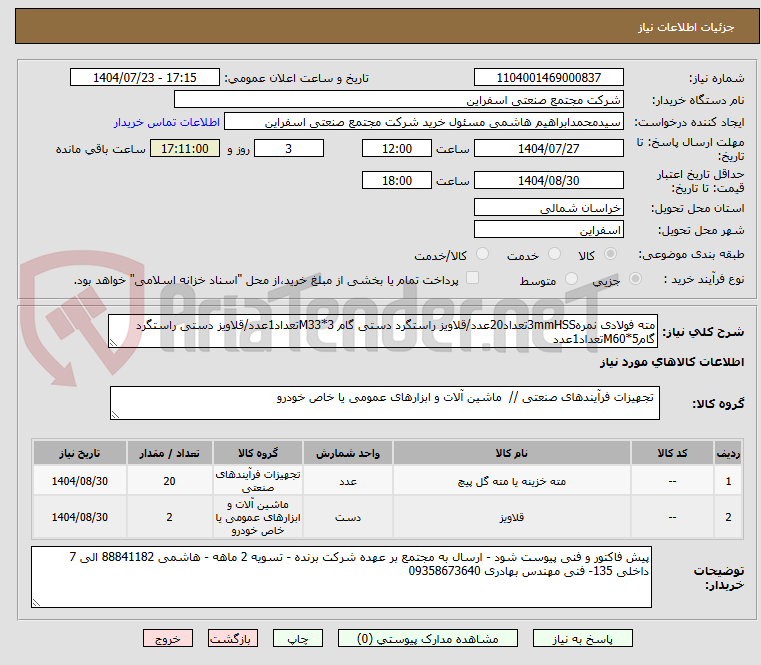Click the گروه کالا column header
Image resolution: width=761 pixels, height=665 pixels.
tap(258, 453)
